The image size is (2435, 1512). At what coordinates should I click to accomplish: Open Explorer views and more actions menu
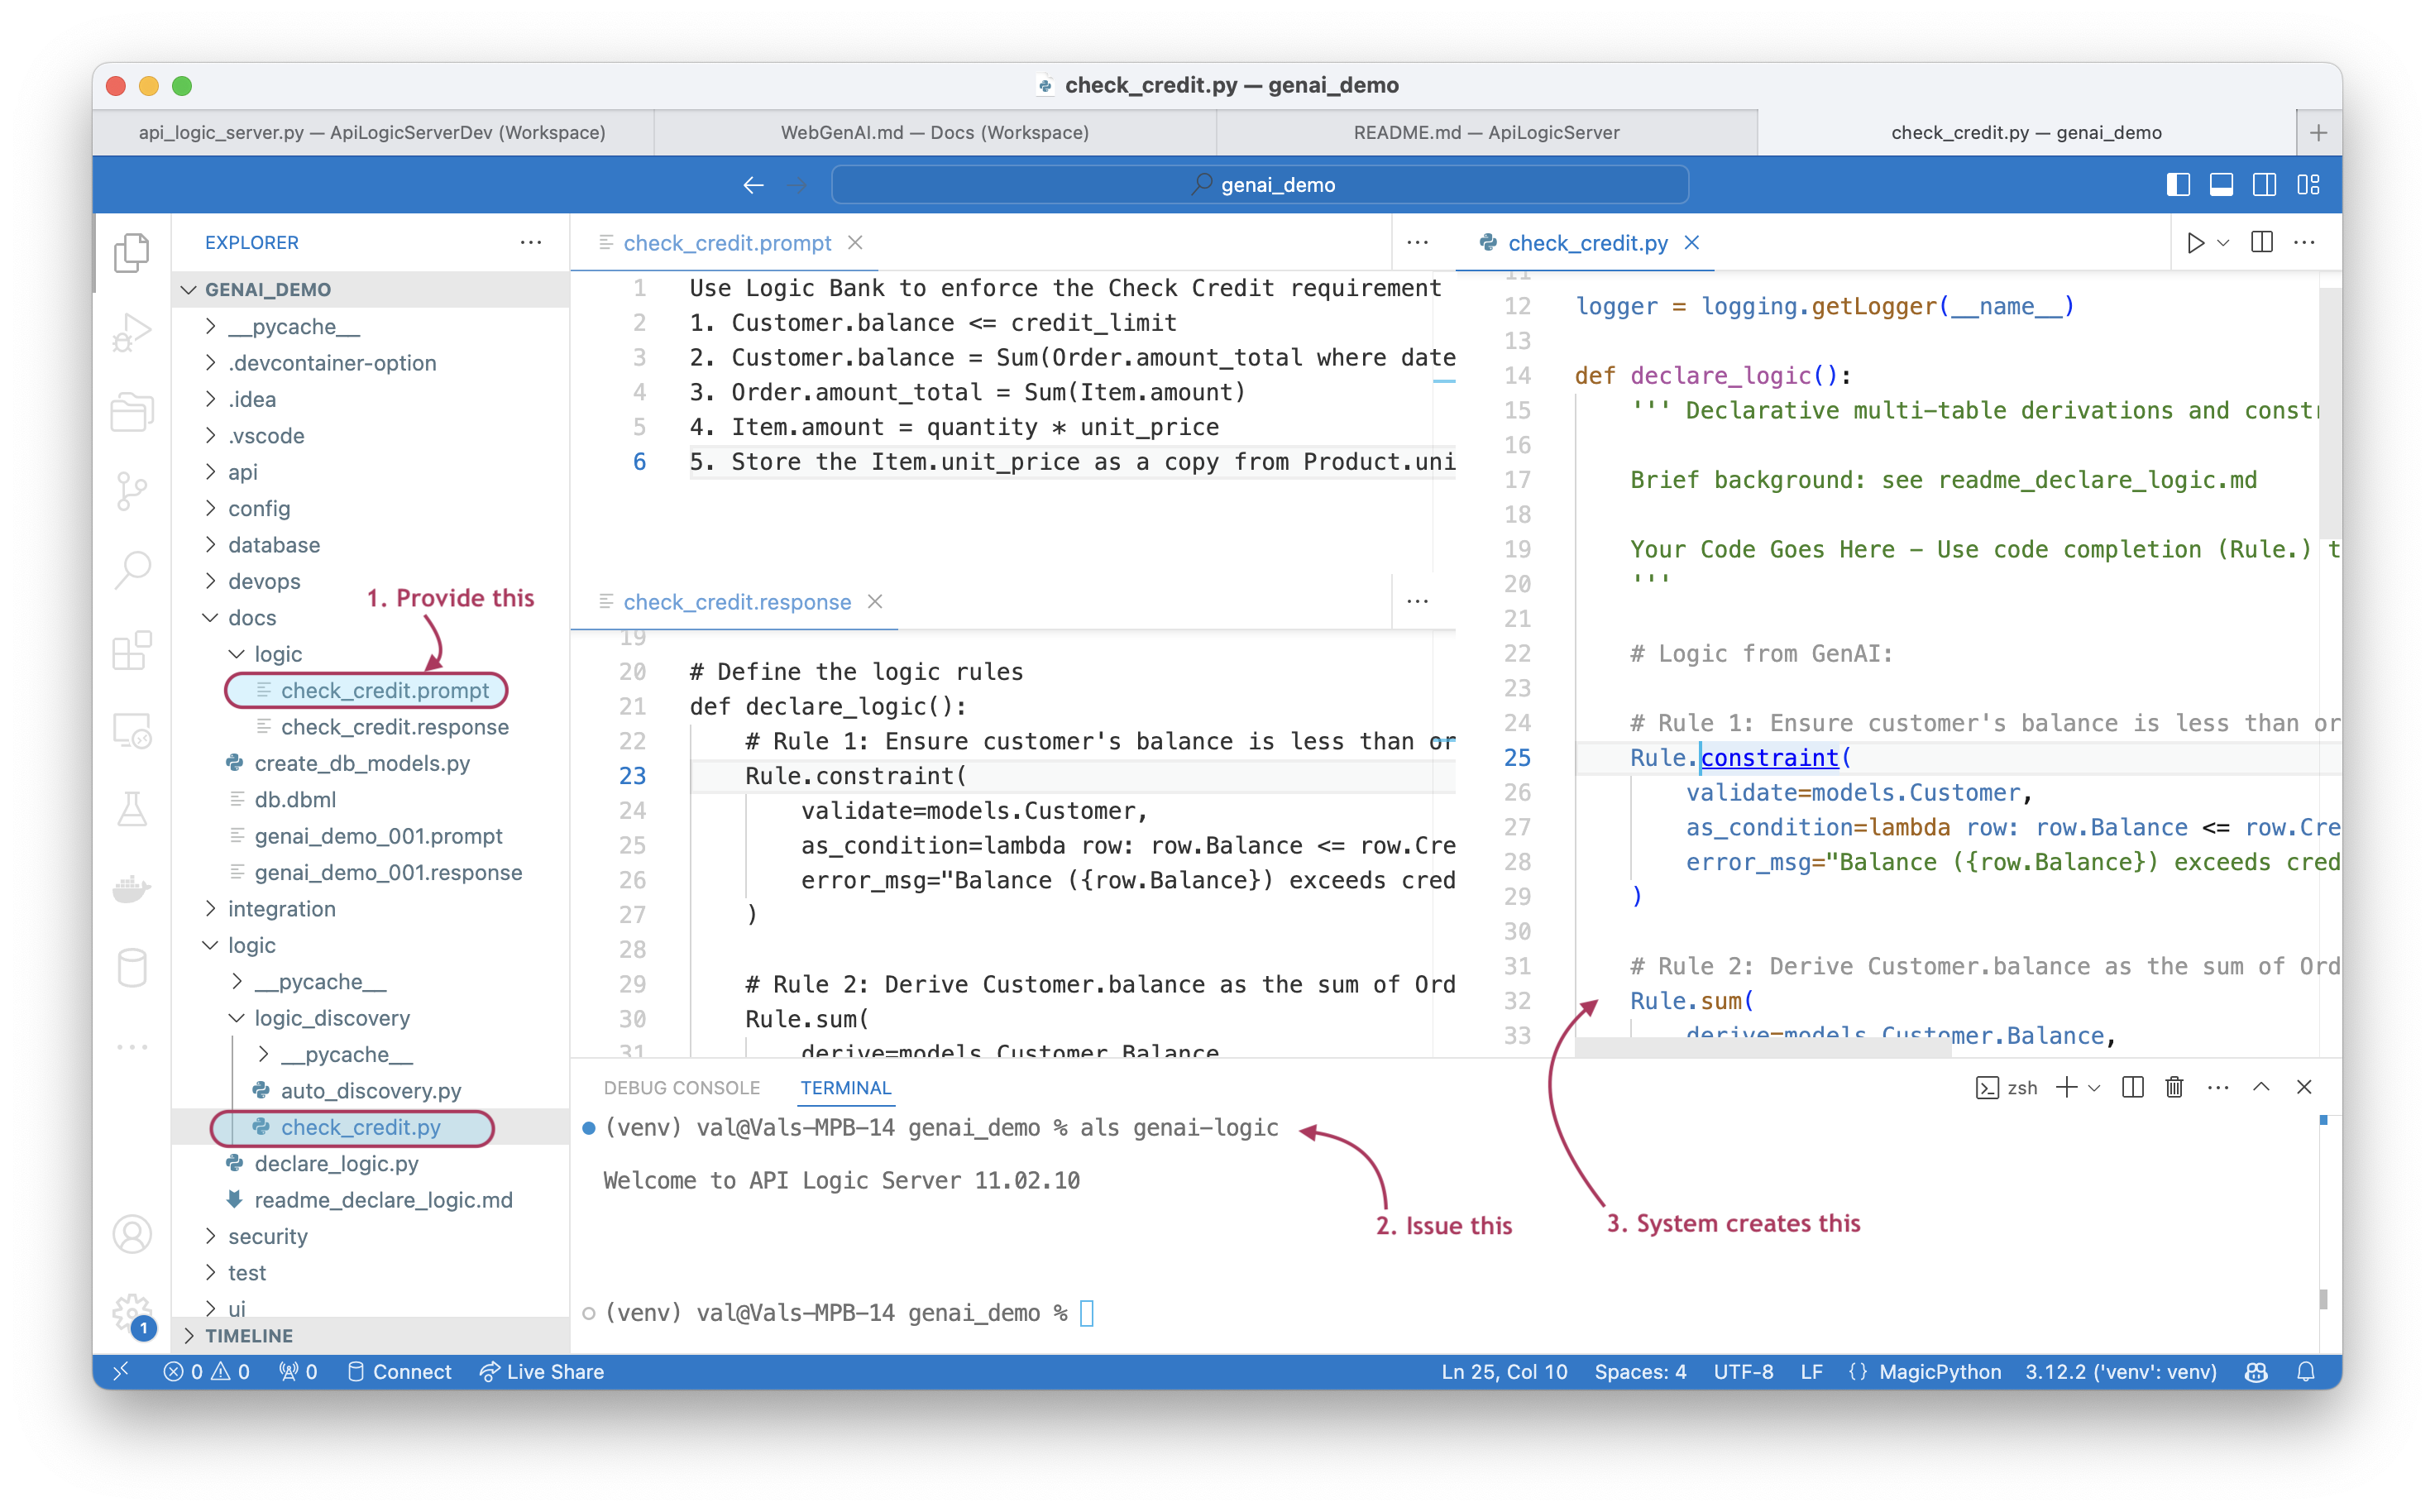pos(531,243)
